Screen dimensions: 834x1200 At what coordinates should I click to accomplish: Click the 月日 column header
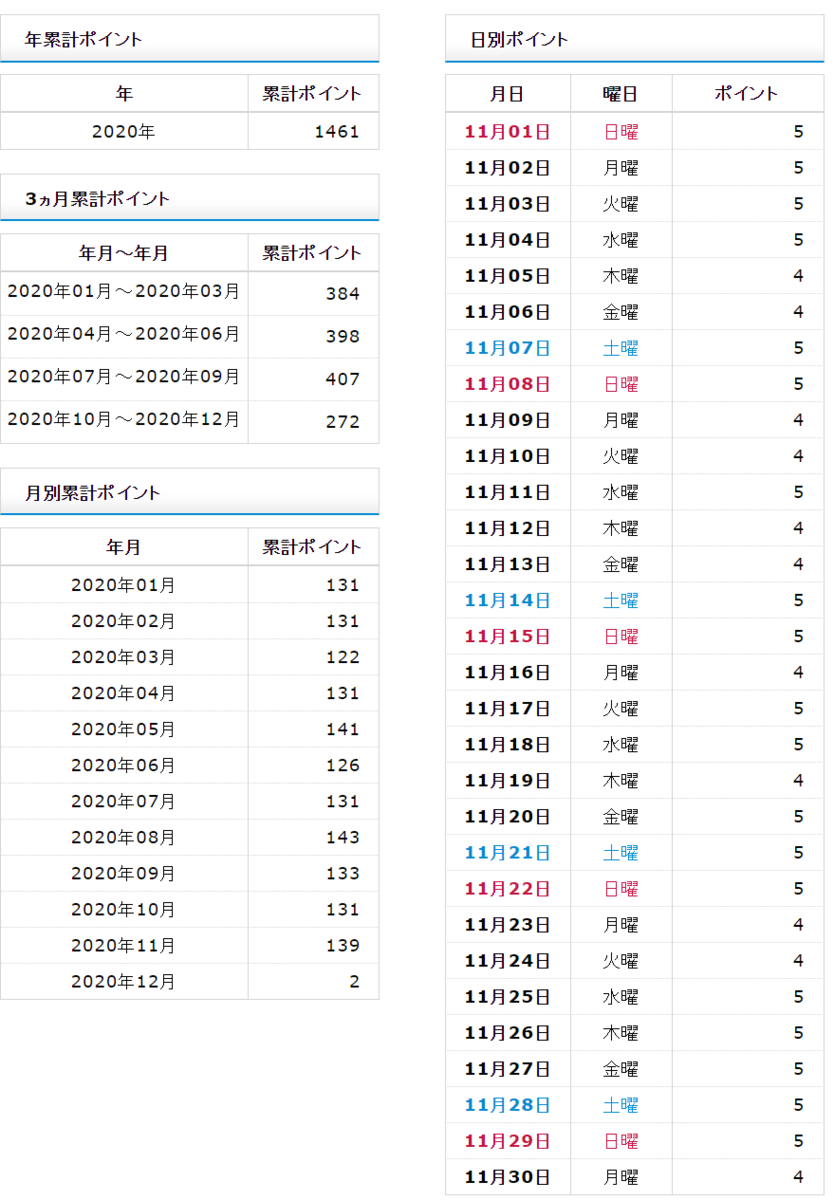pos(507,93)
